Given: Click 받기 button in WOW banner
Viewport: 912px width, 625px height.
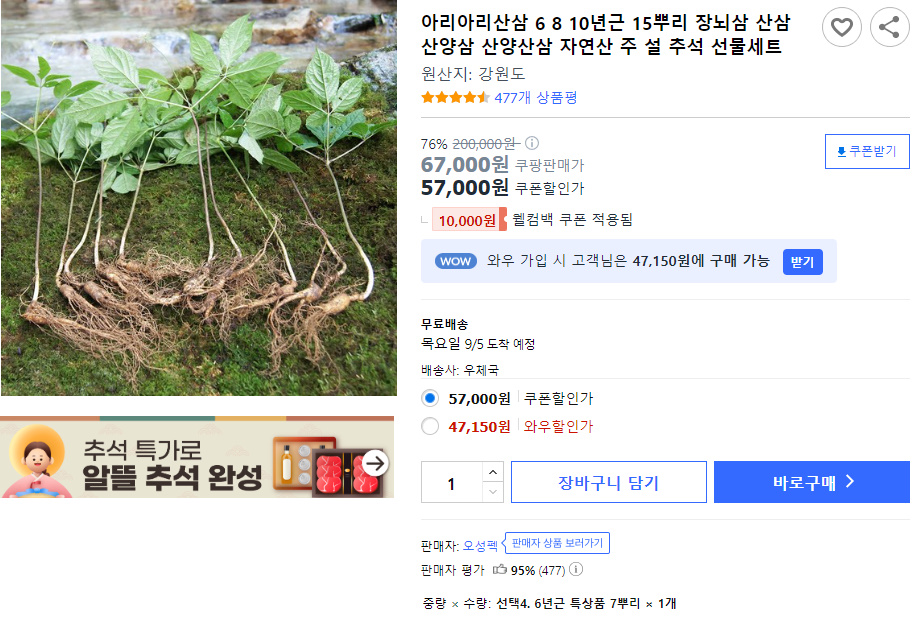Looking at the screenshot, I should pos(802,262).
